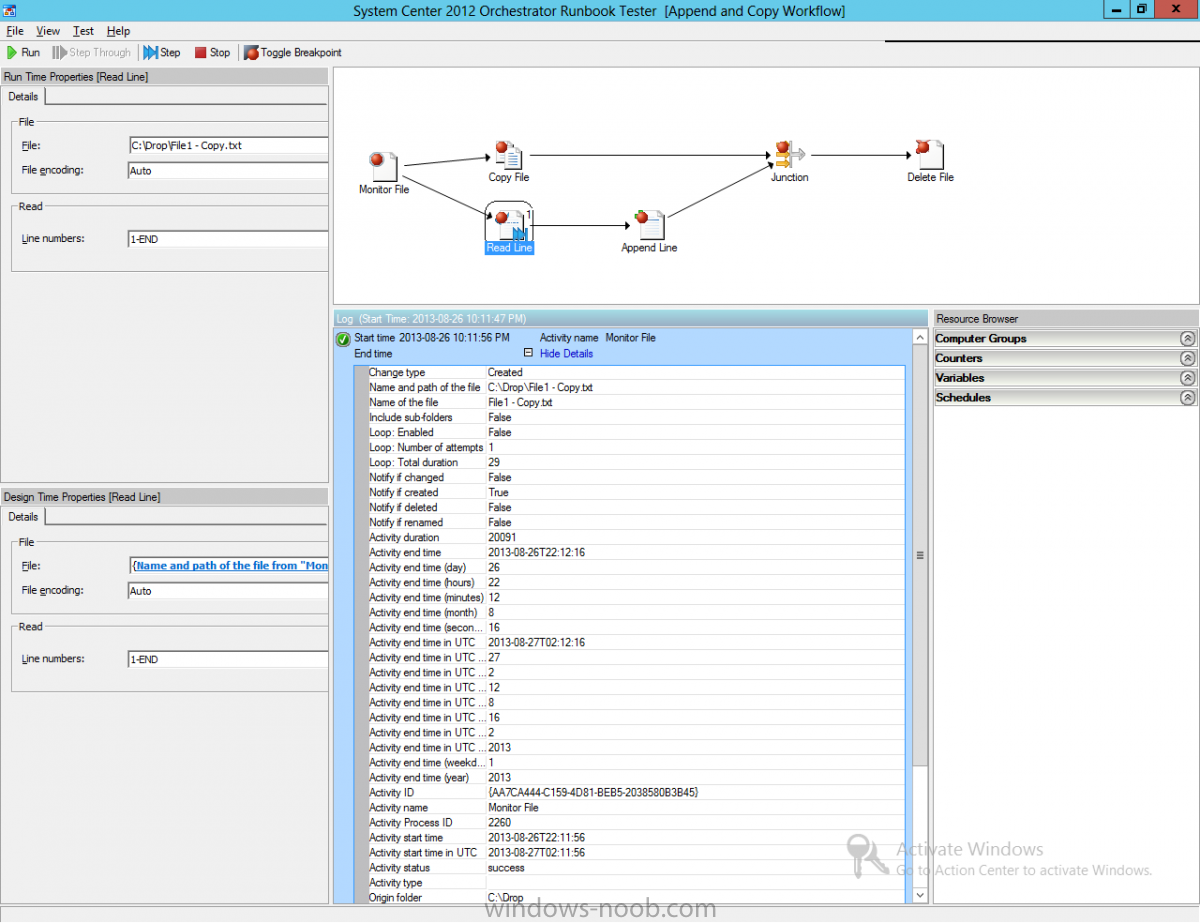The height and width of the screenshot is (923, 1200).
Task: Click Run Time File encoding field
Action: click(x=228, y=171)
